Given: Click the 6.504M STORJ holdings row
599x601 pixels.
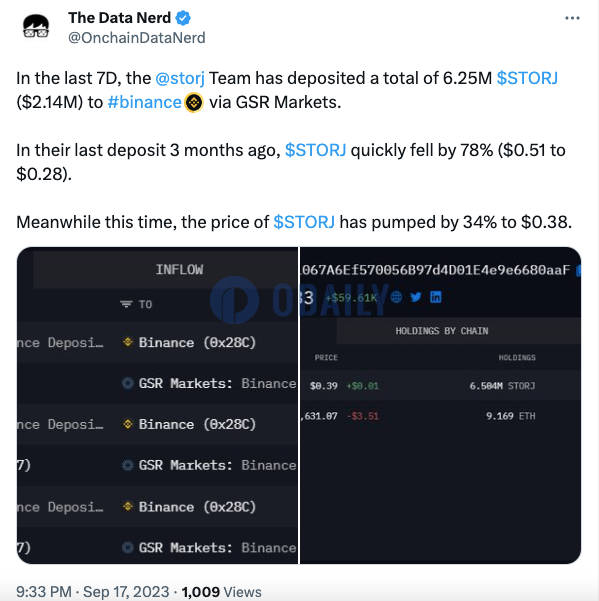Looking at the screenshot, I should click(x=440, y=386).
